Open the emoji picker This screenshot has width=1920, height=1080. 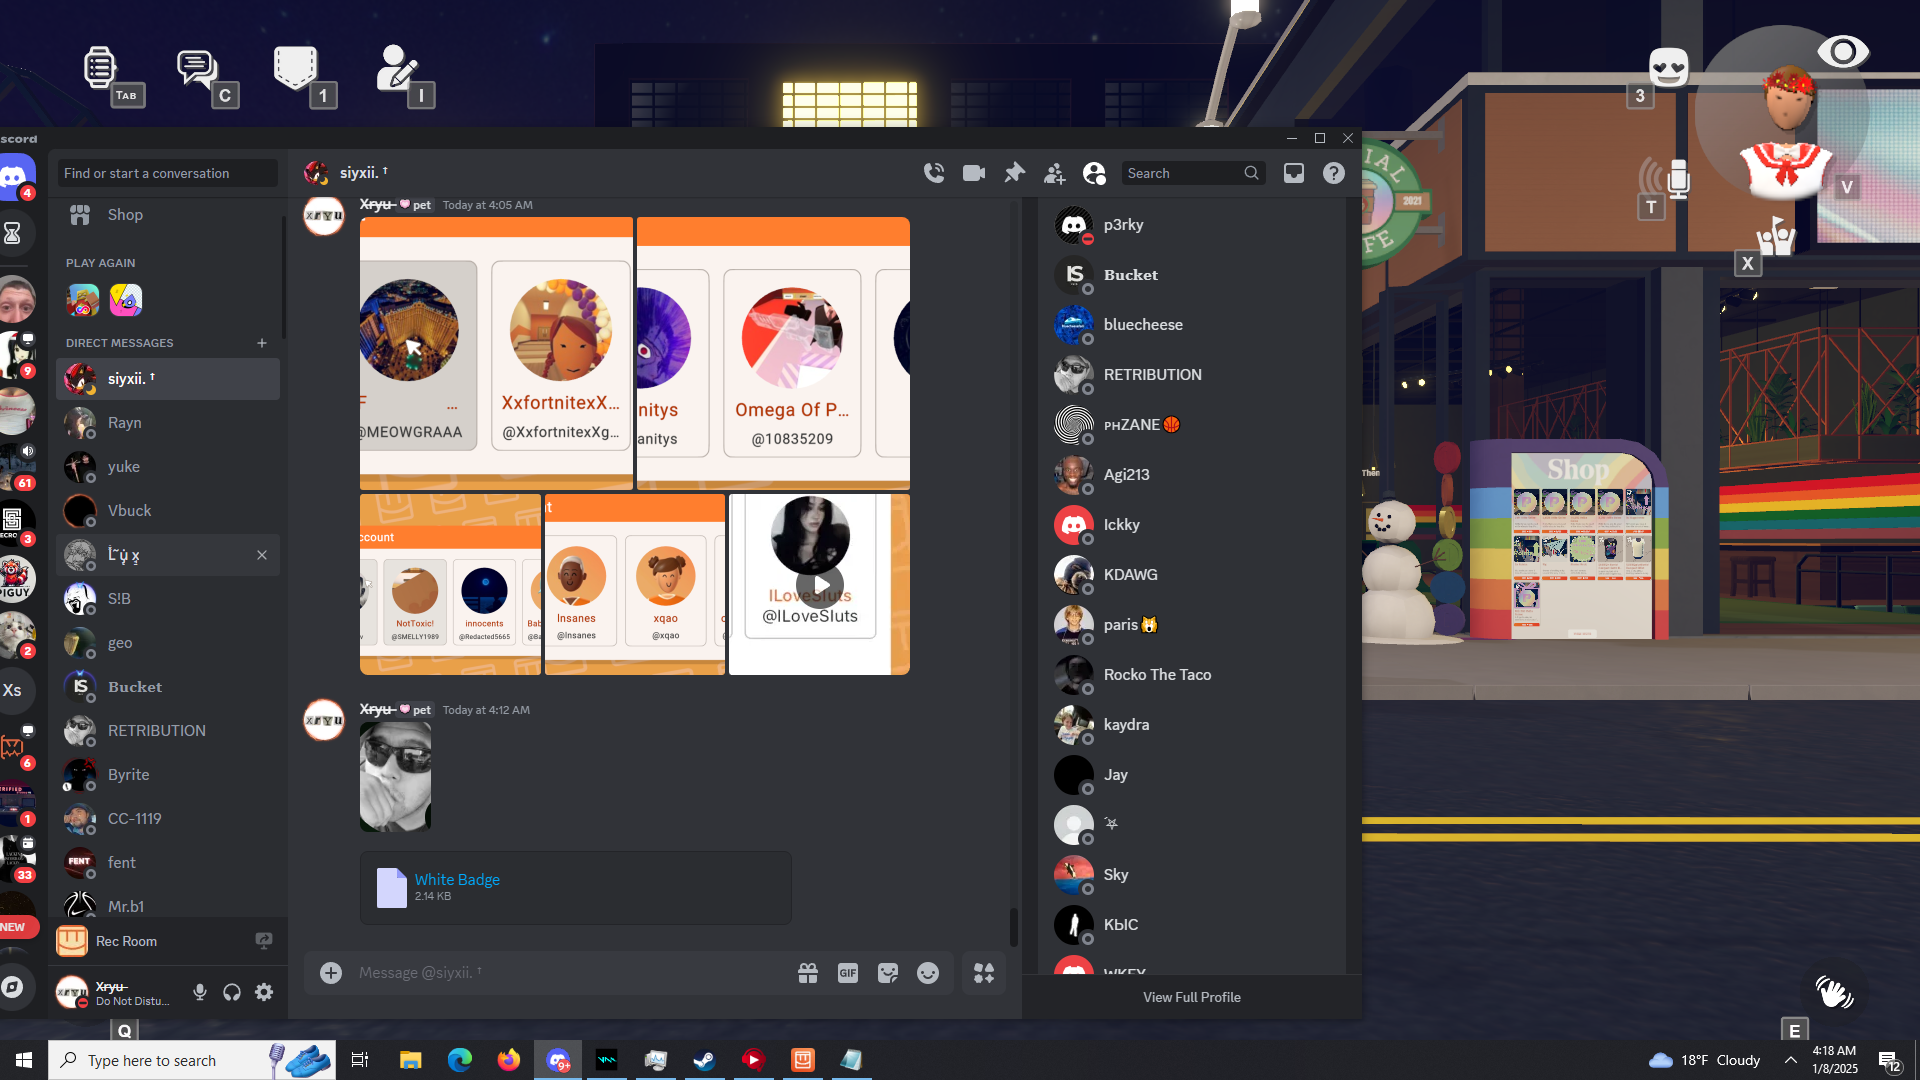pyautogui.click(x=928, y=973)
